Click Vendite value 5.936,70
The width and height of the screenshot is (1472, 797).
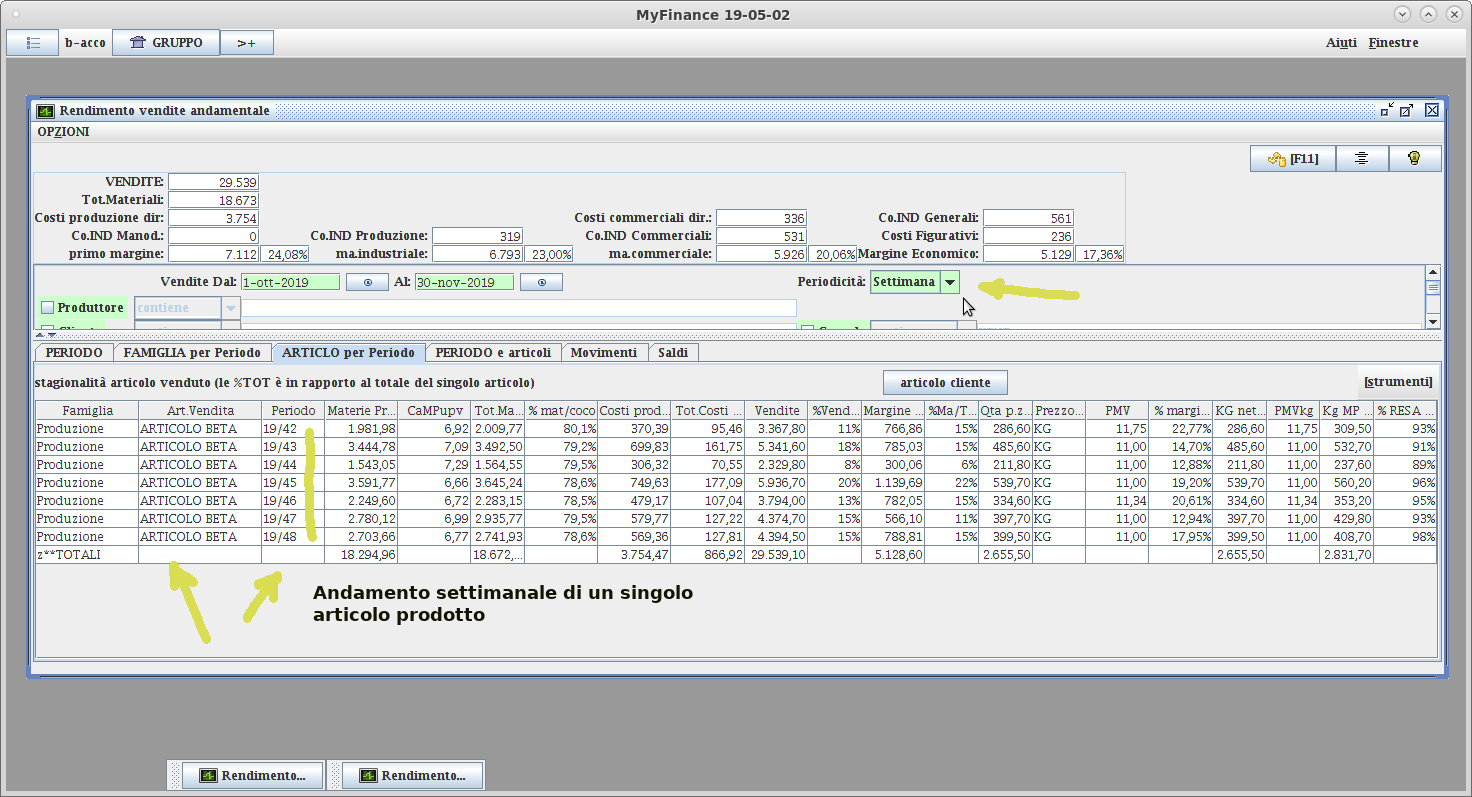tap(777, 483)
